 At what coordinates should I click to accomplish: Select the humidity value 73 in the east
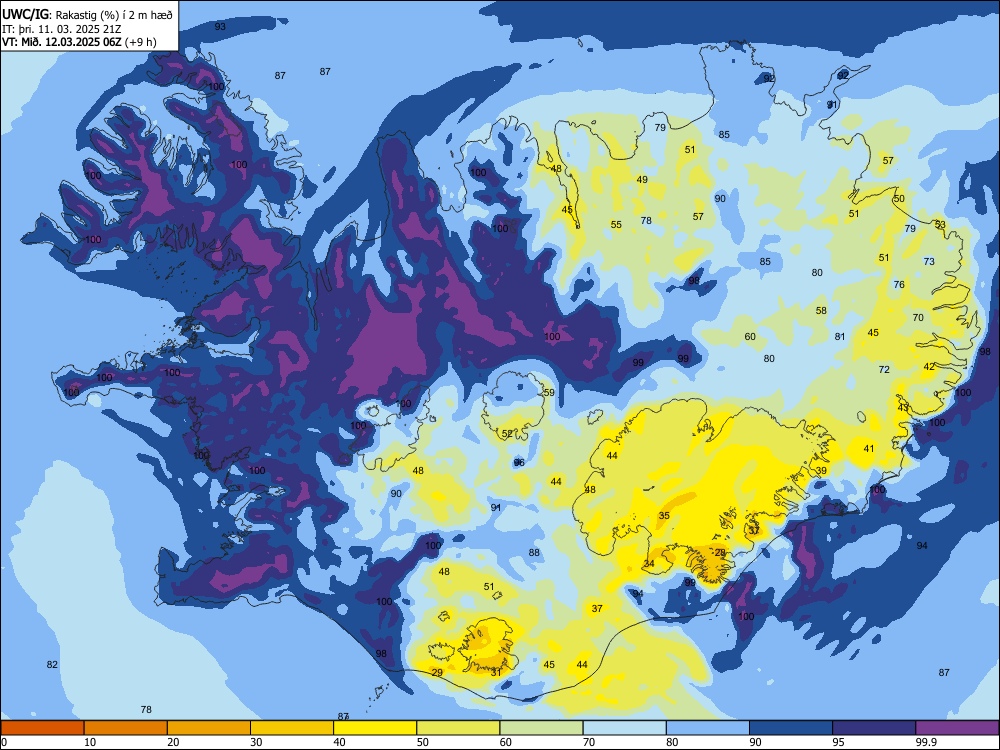(929, 261)
